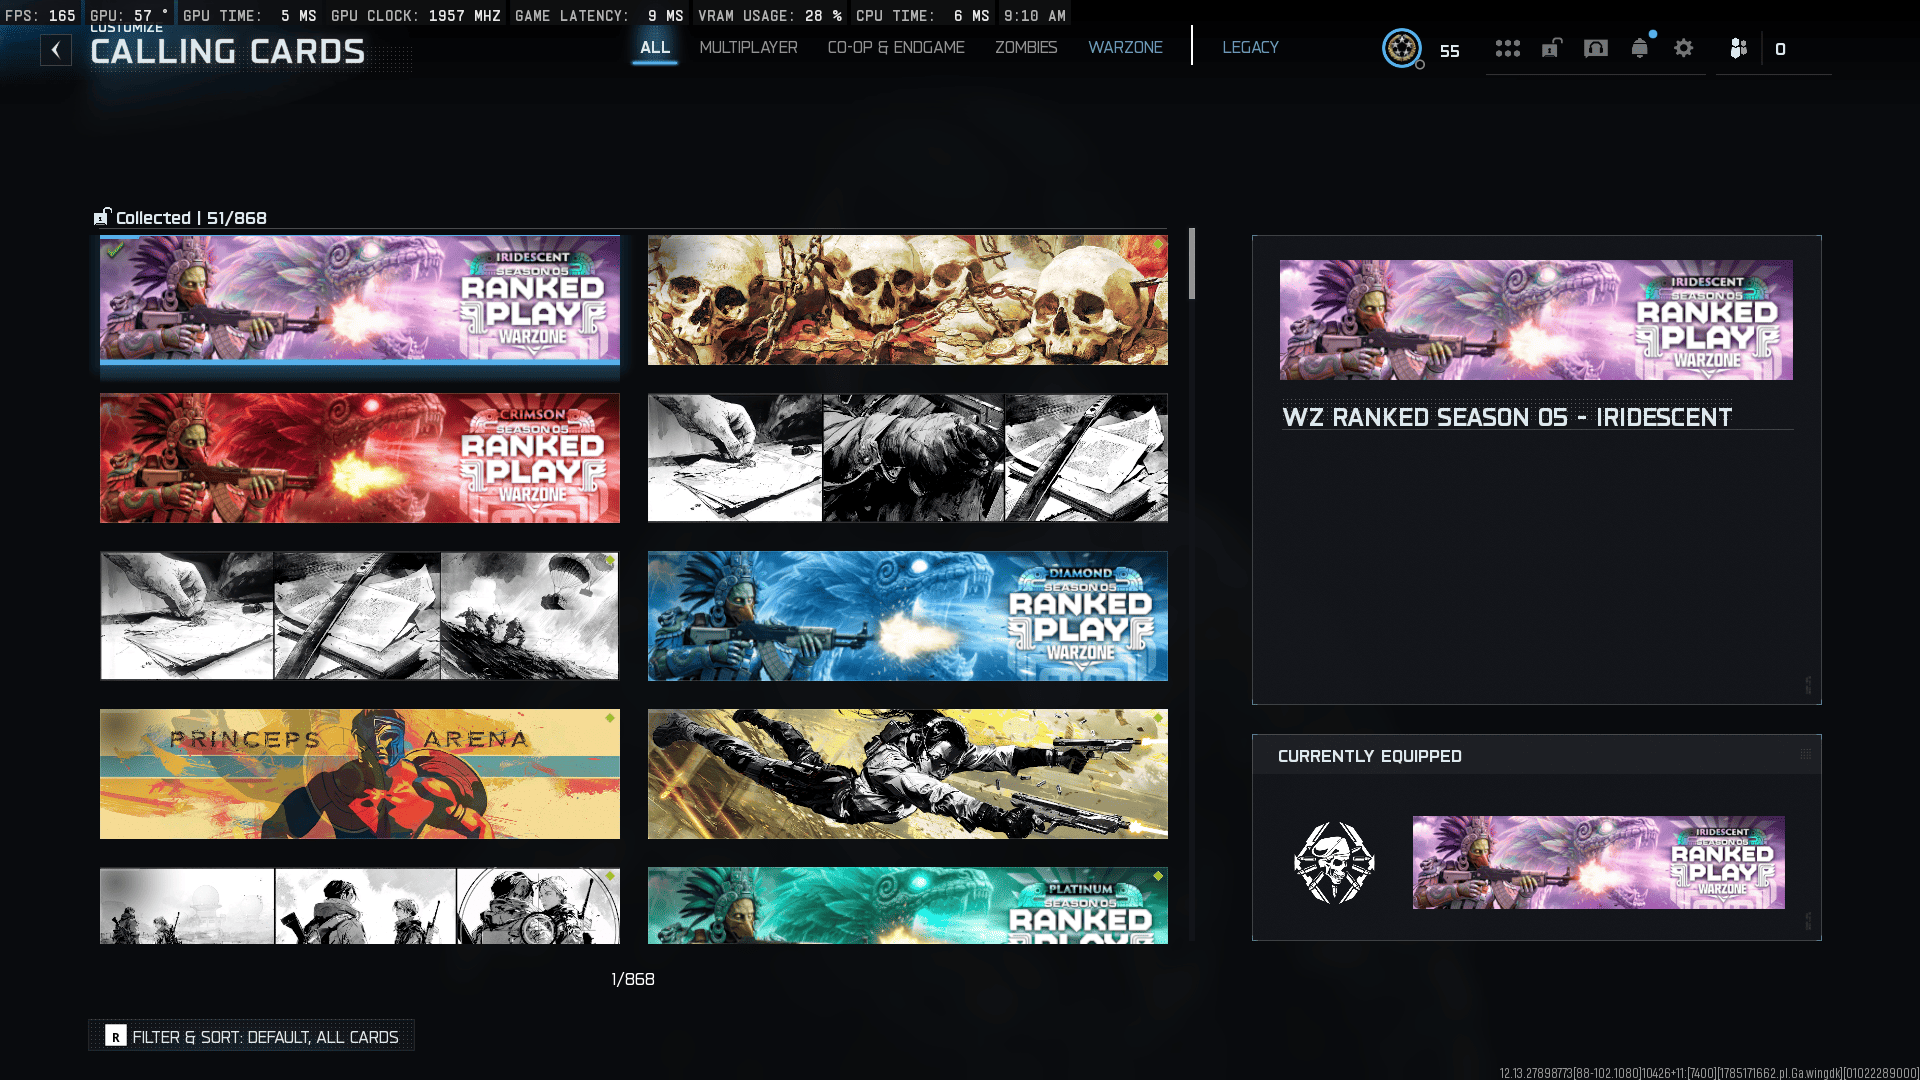Click the 'Collected | 51/868' text
Screen dimensions: 1920x1080
pos(191,218)
